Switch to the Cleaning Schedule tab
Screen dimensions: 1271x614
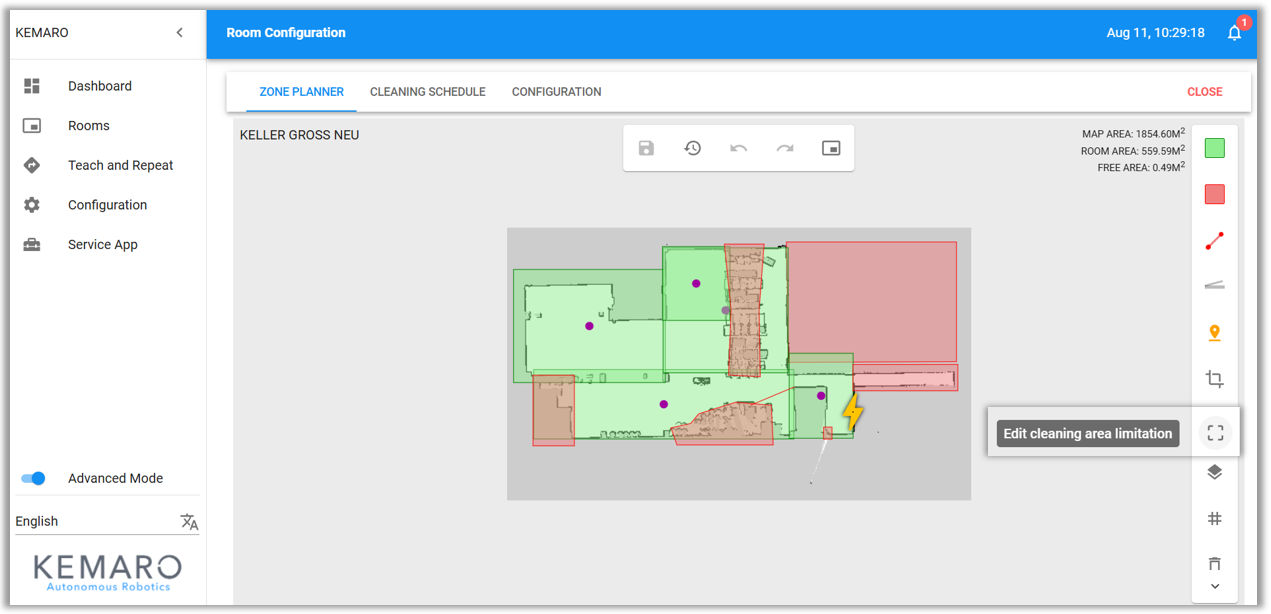click(x=427, y=92)
